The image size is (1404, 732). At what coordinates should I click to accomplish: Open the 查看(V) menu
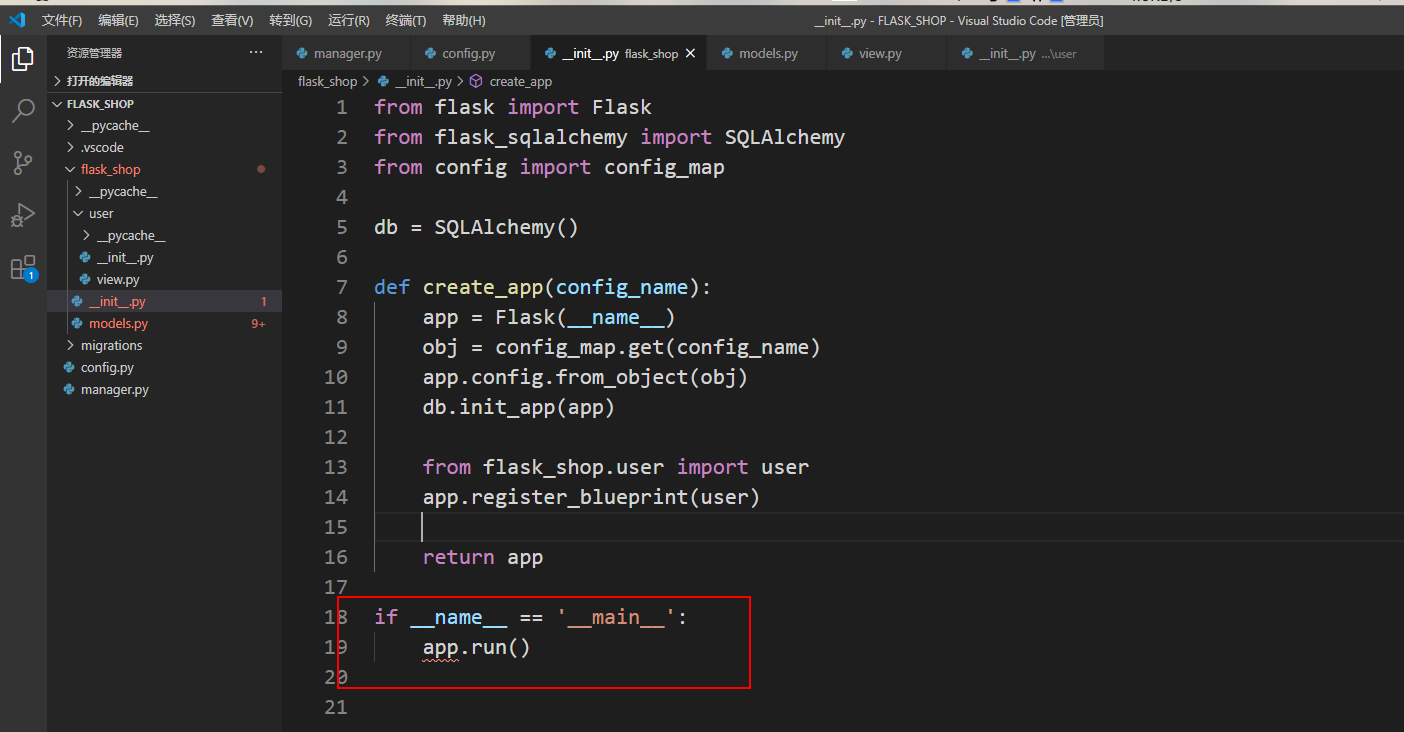(x=232, y=20)
